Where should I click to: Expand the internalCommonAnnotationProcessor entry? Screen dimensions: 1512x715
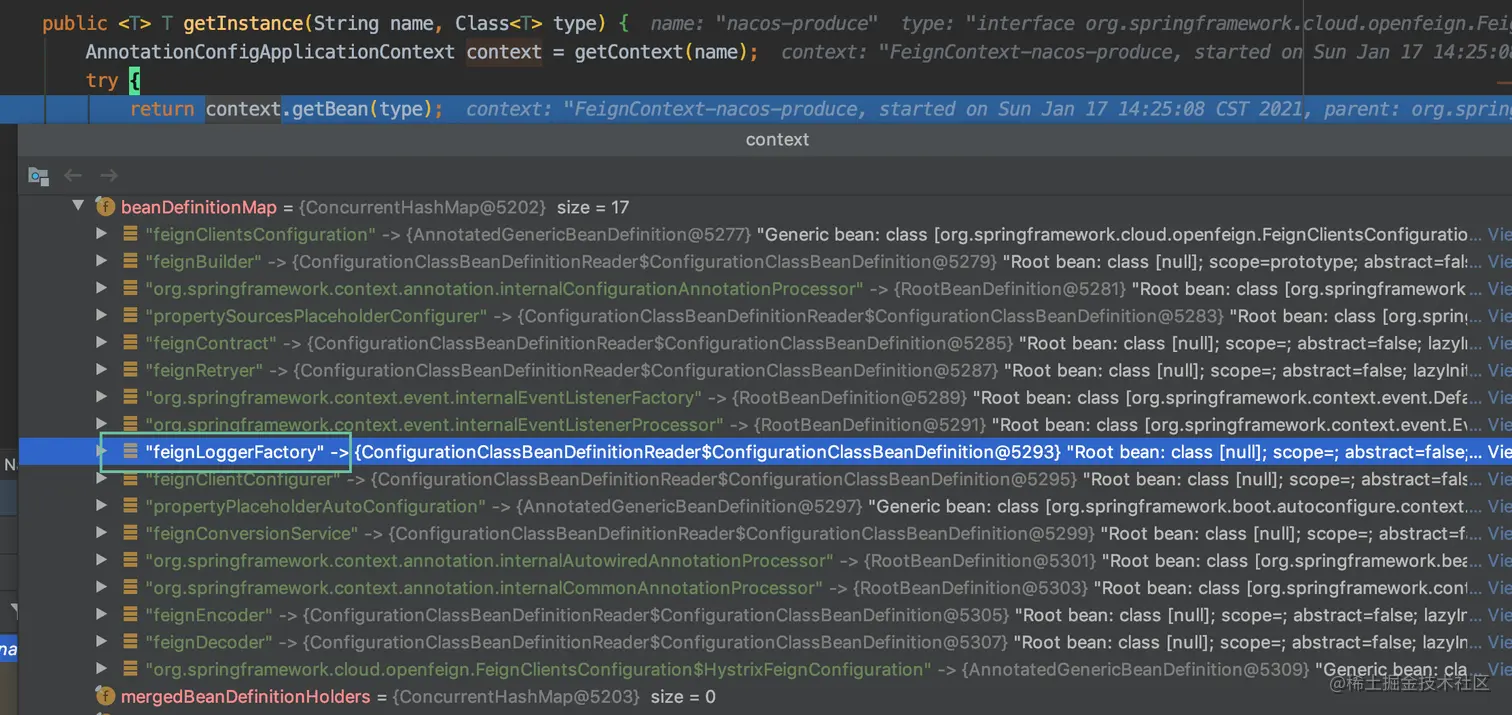[x=101, y=587]
